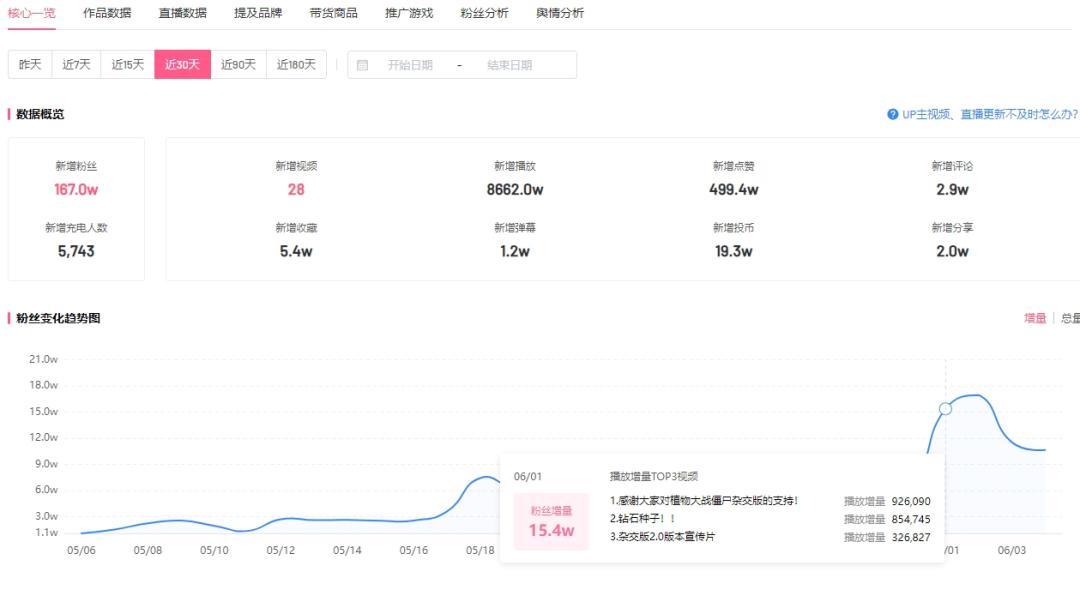Switch range to 近90天
1080x596 pixels.
pyautogui.click(x=238, y=65)
